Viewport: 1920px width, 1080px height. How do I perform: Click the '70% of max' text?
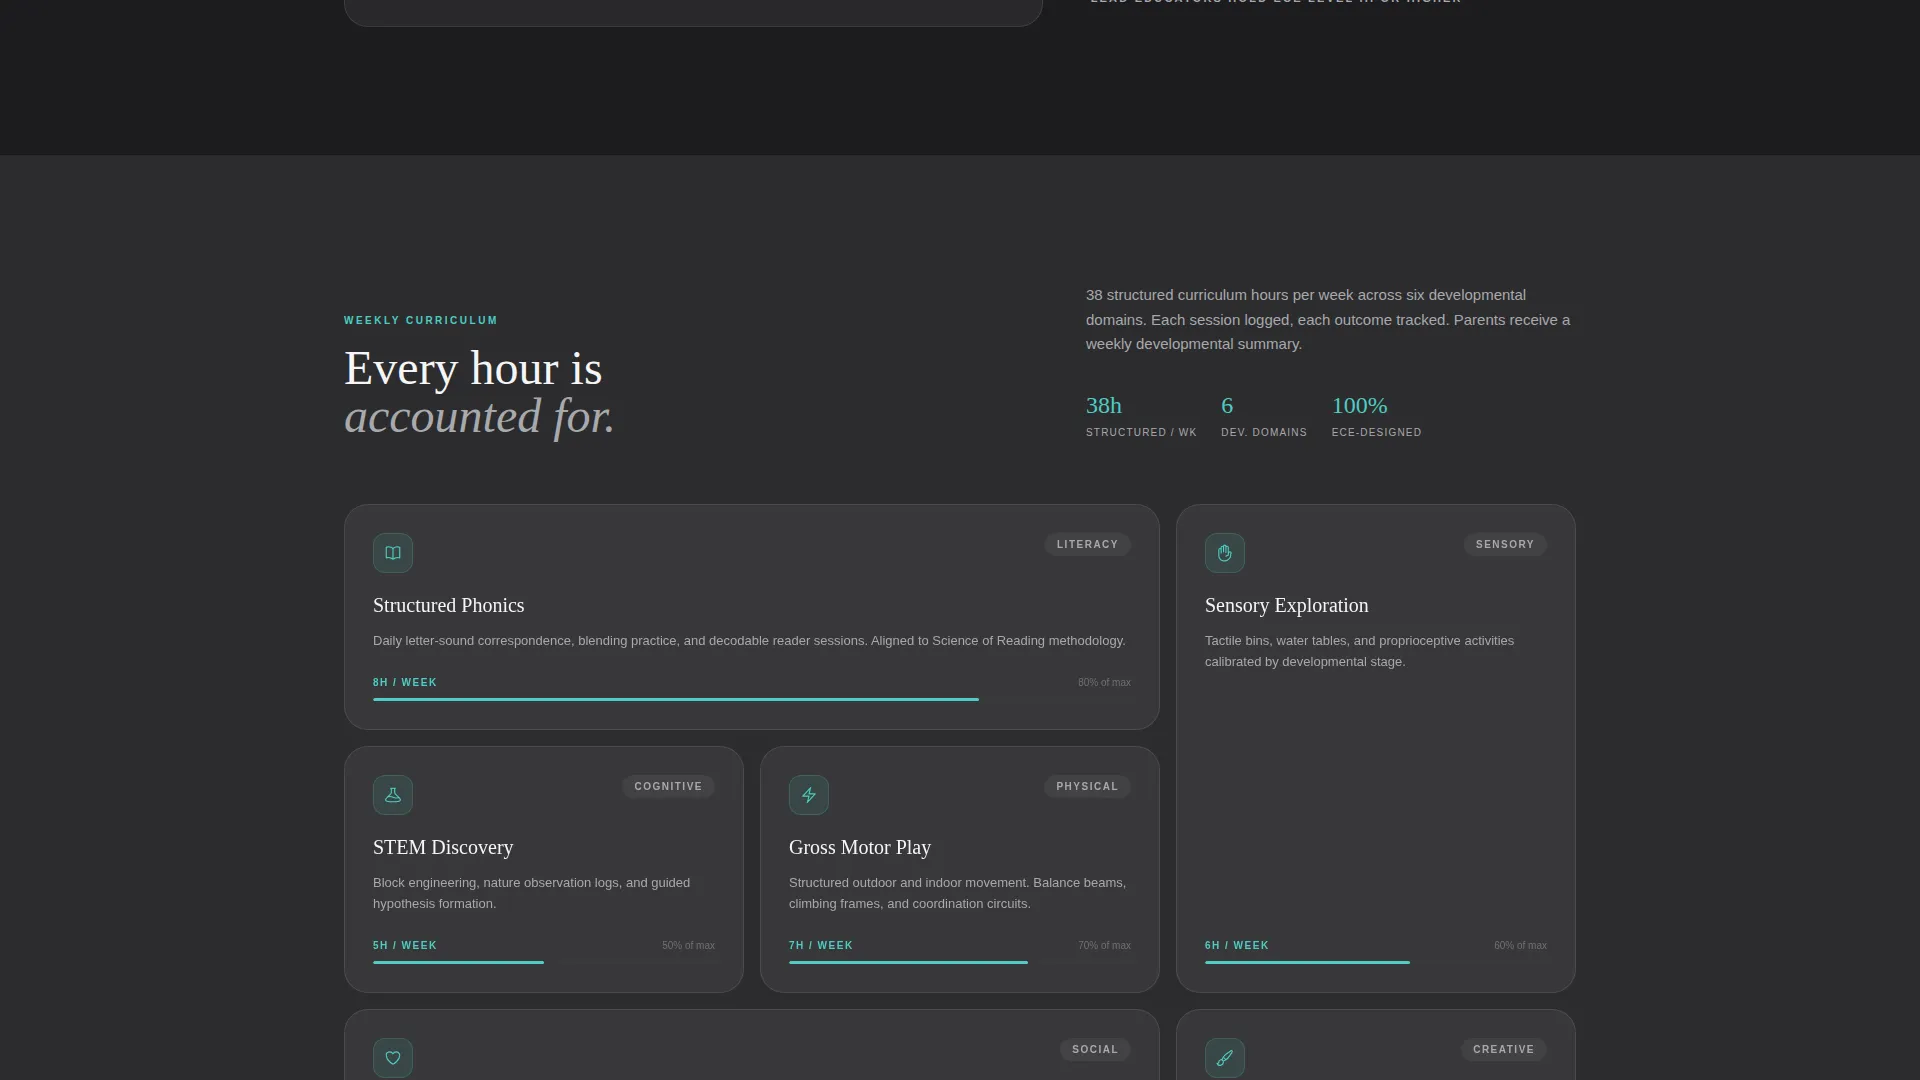(1104, 946)
